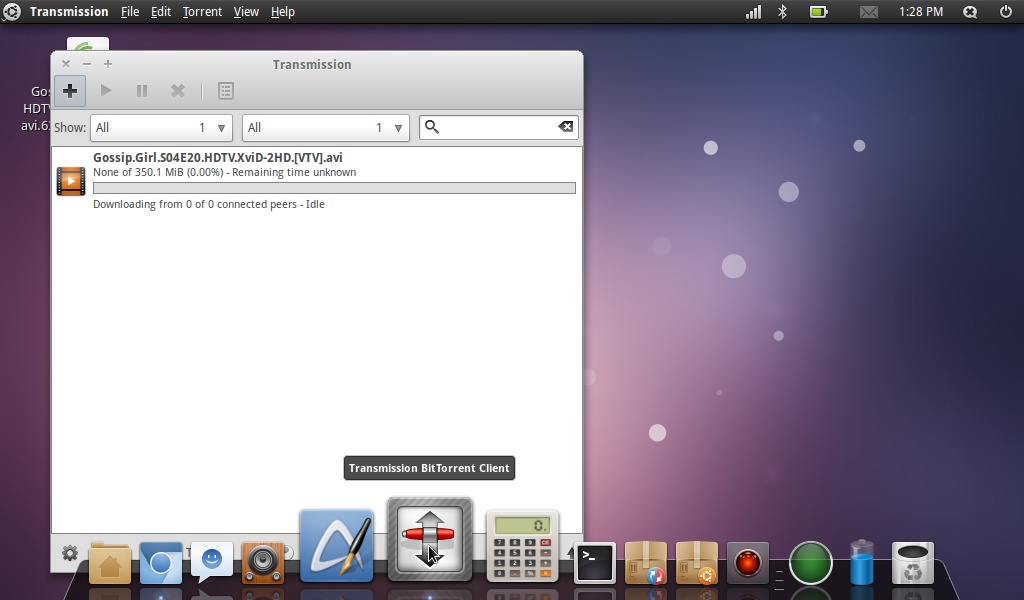Image resolution: width=1024 pixels, height=600 pixels.
Task: Click the battery indicator in the top panel
Action: tap(818, 12)
